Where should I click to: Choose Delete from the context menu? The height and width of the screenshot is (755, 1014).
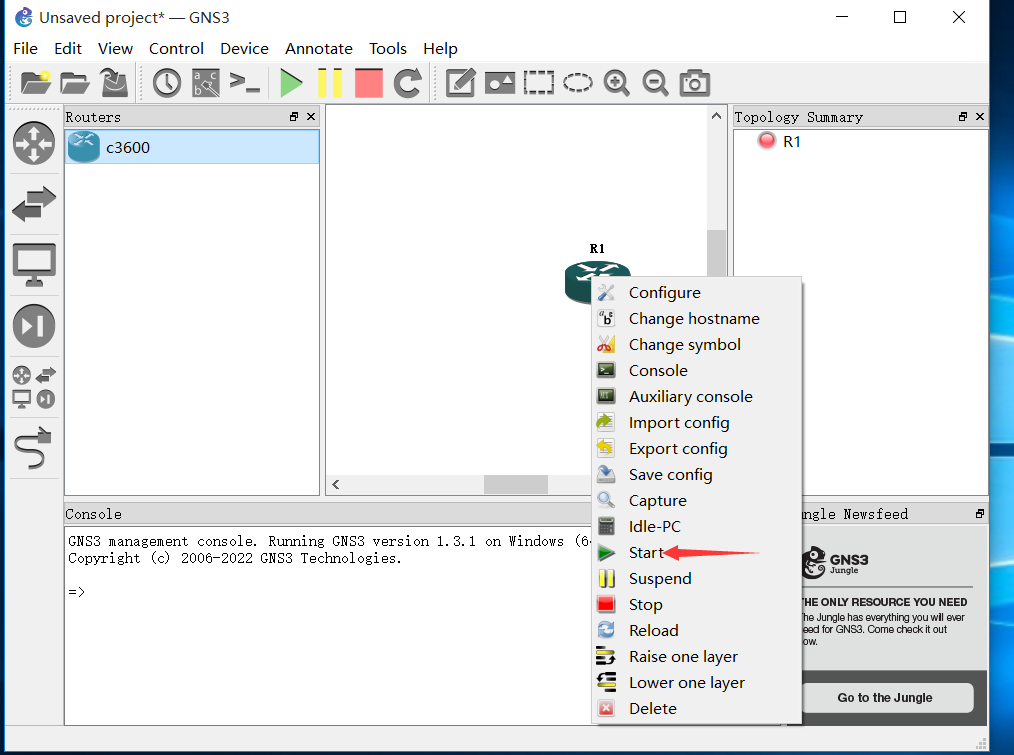click(x=696, y=708)
